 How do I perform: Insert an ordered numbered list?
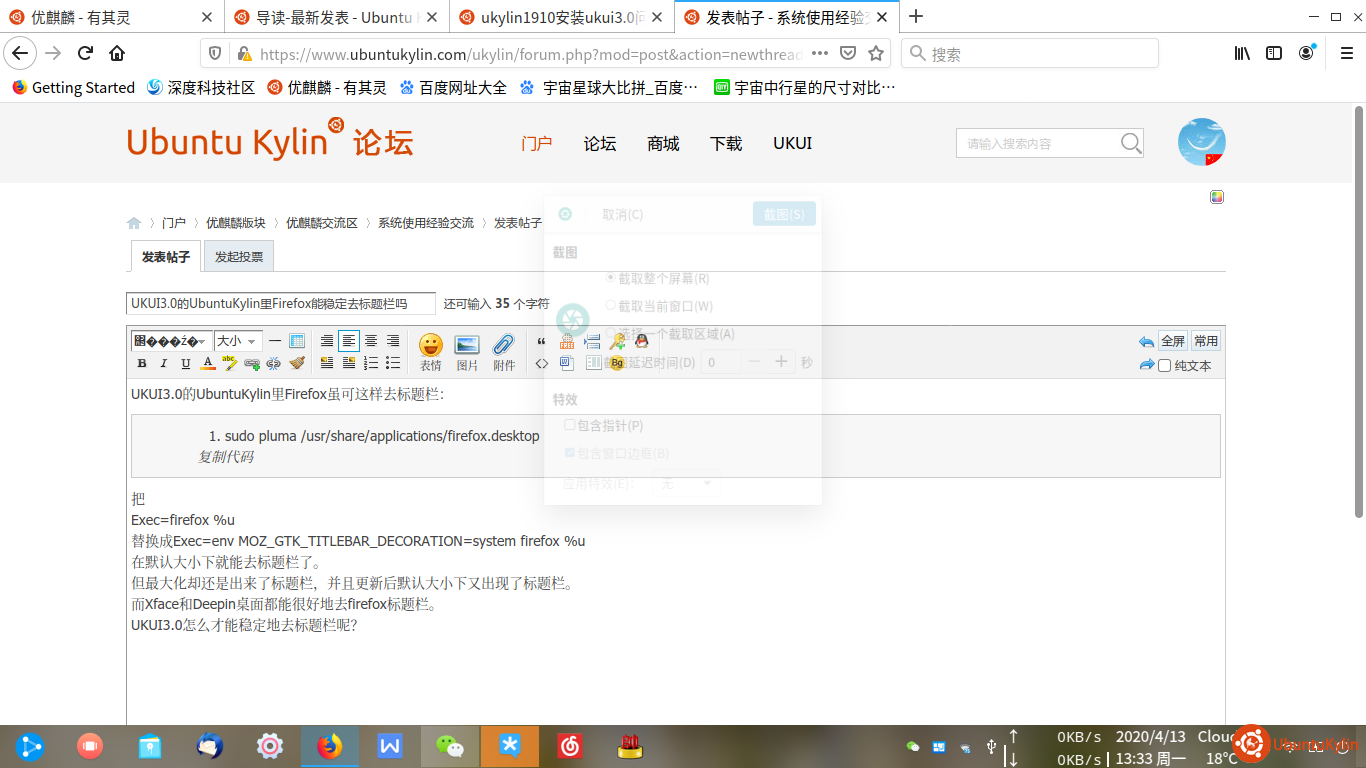pyautogui.click(x=371, y=364)
